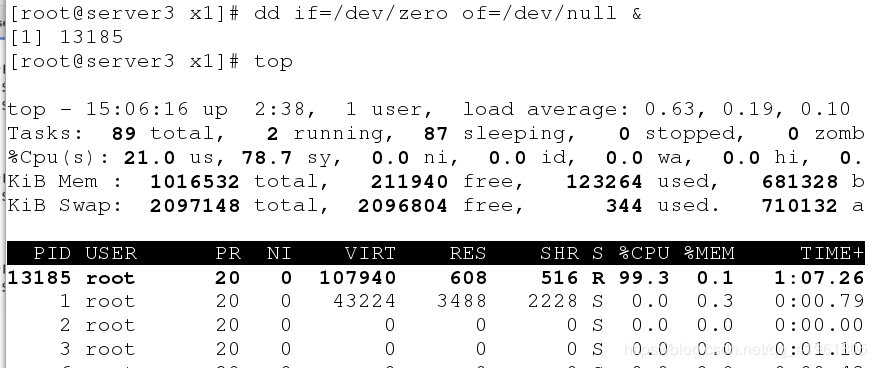Click TIME+ value 0:00.79

tap(819, 301)
